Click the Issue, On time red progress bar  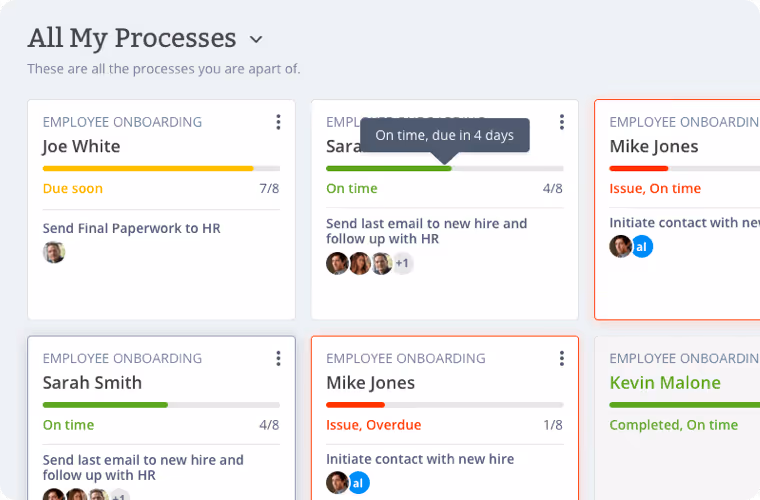tap(684, 169)
